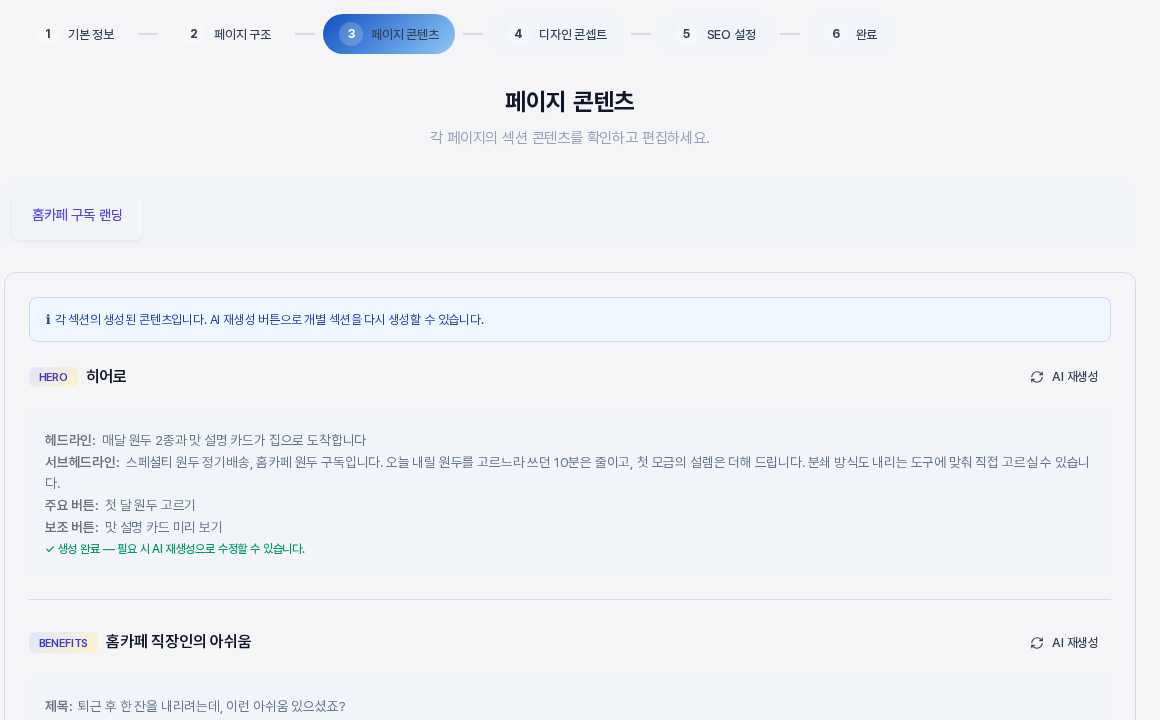This screenshot has height=720, width=1160.
Task: Click the 주요 버튼 value 첫 달 원두 고르기
Action: 150,505
